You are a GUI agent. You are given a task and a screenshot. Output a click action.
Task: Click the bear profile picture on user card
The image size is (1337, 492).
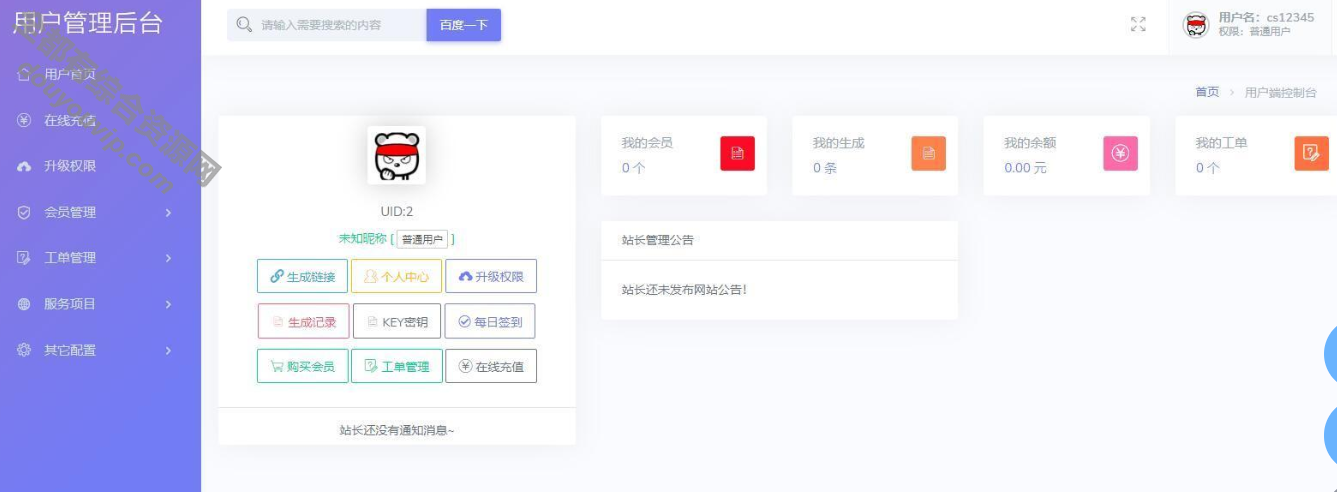coord(397,155)
